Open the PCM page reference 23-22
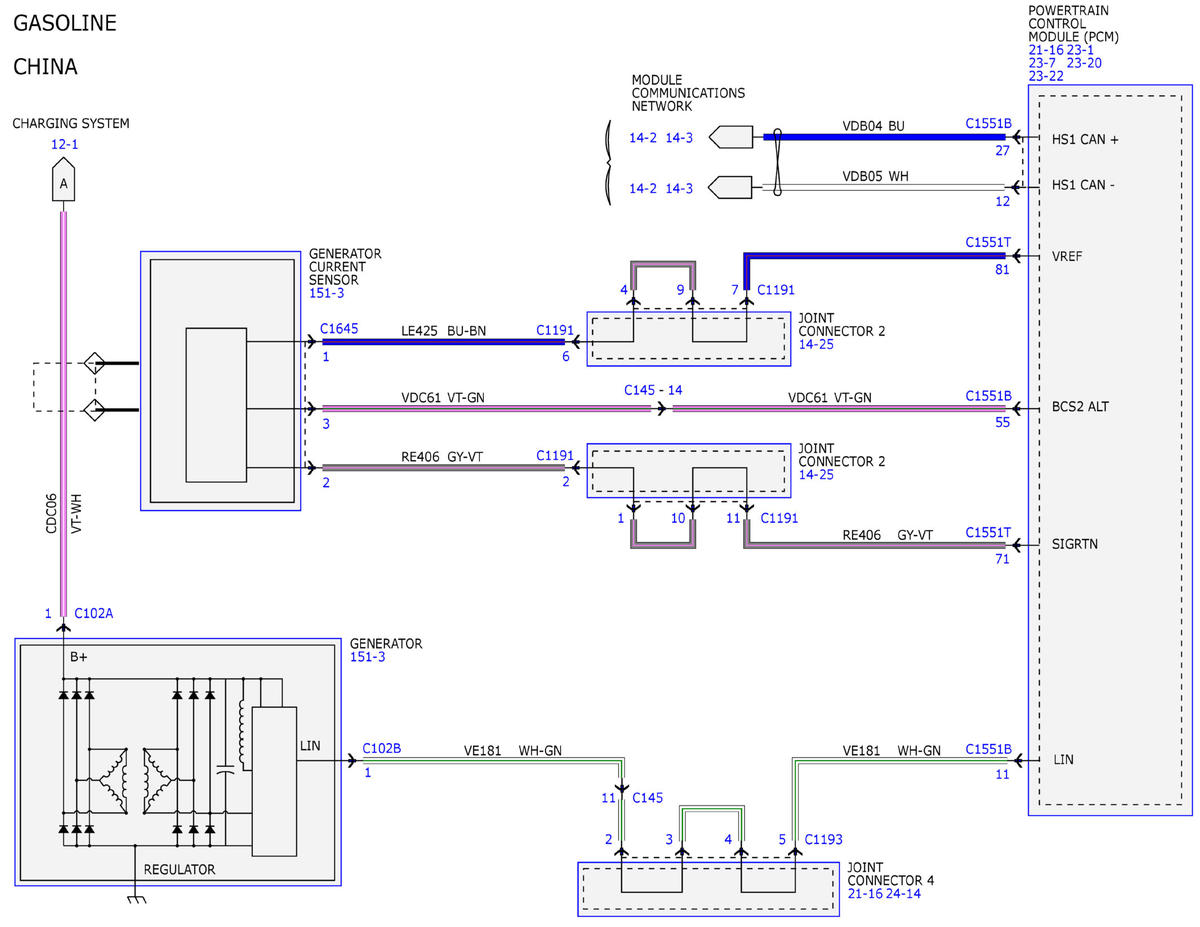The width and height of the screenshot is (1200, 927). tap(1045, 76)
